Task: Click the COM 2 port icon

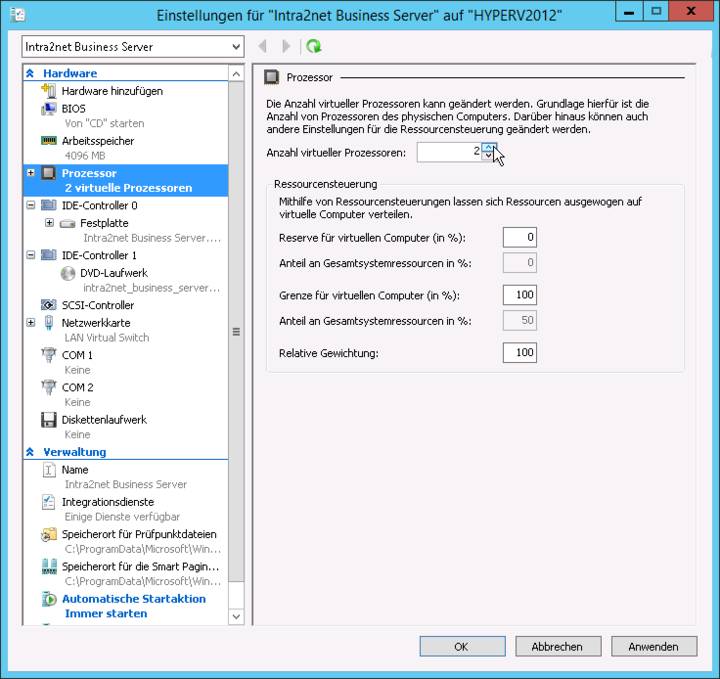Action: pos(49,387)
